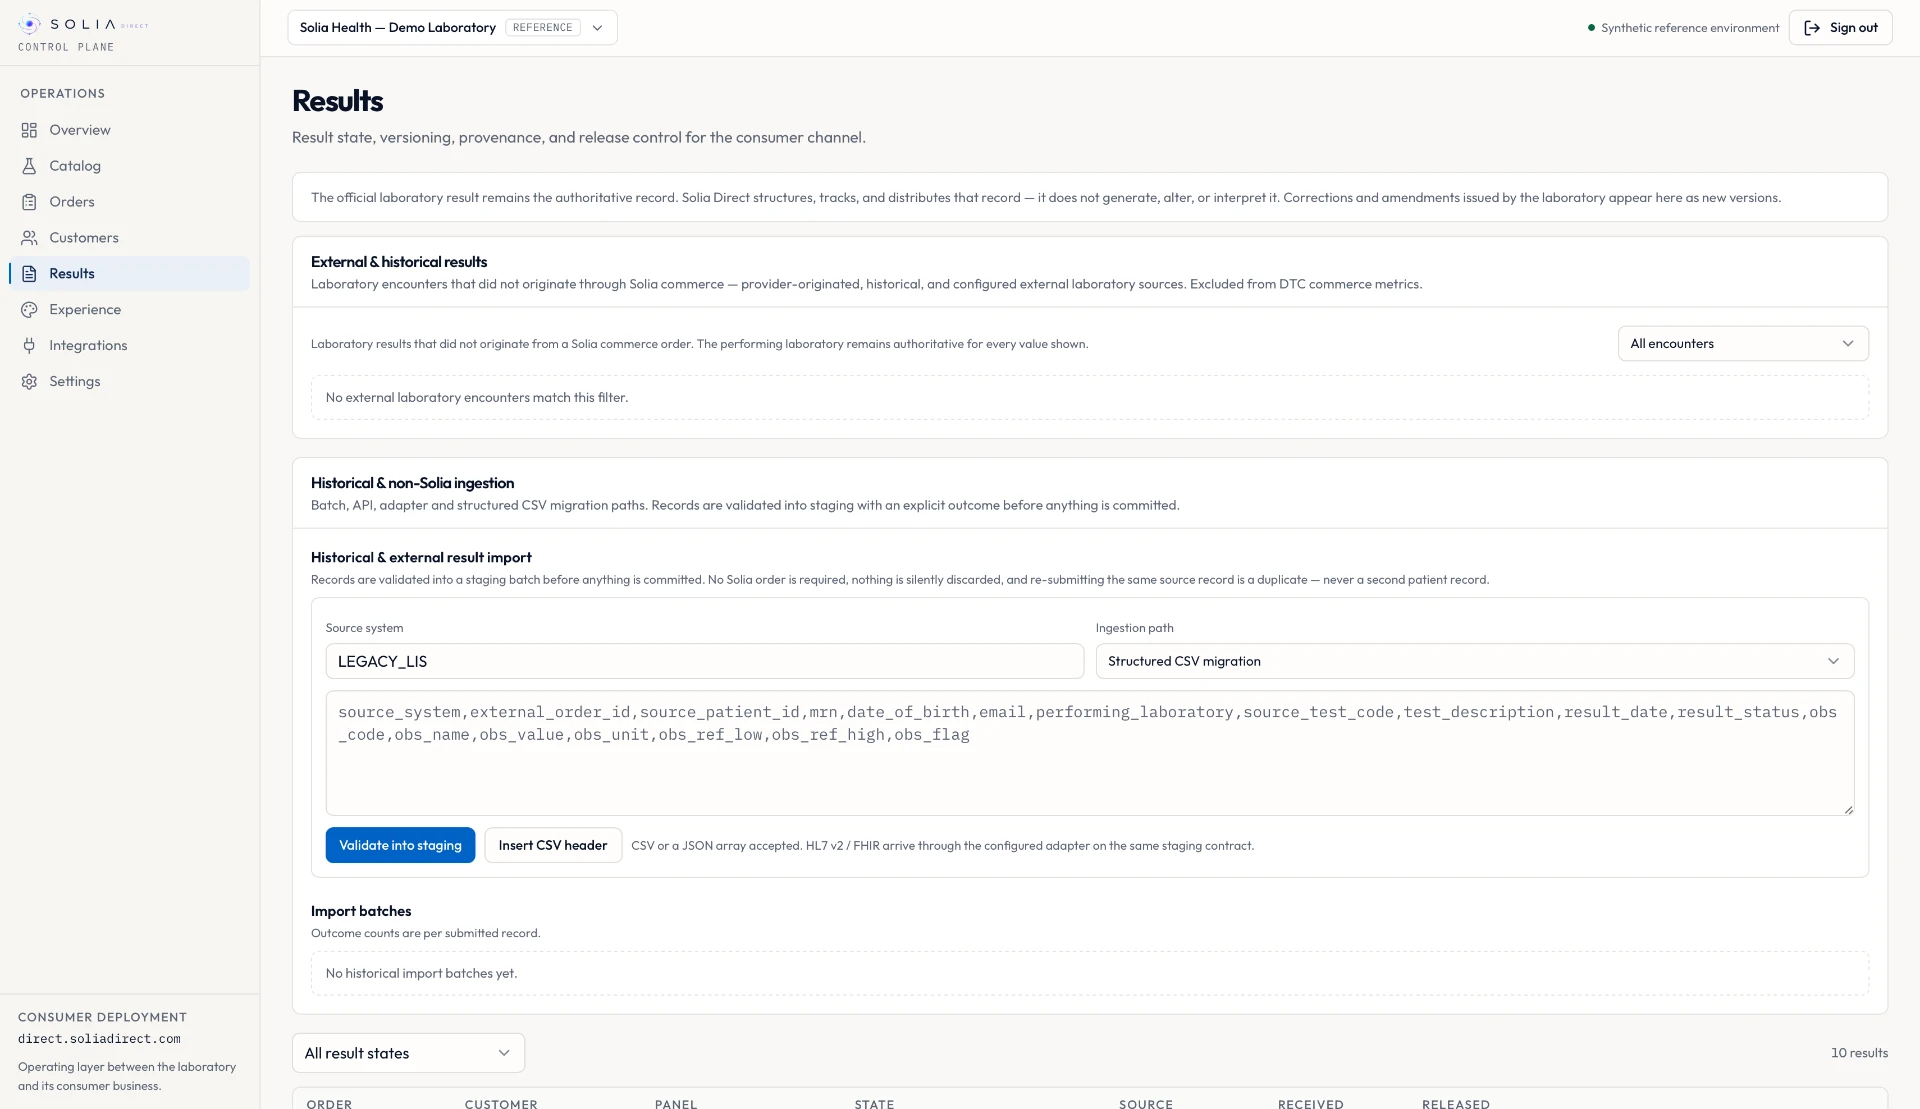Click the Solia logo icon
Viewport: 1920px width, 1109px height.
coord(30,24)
